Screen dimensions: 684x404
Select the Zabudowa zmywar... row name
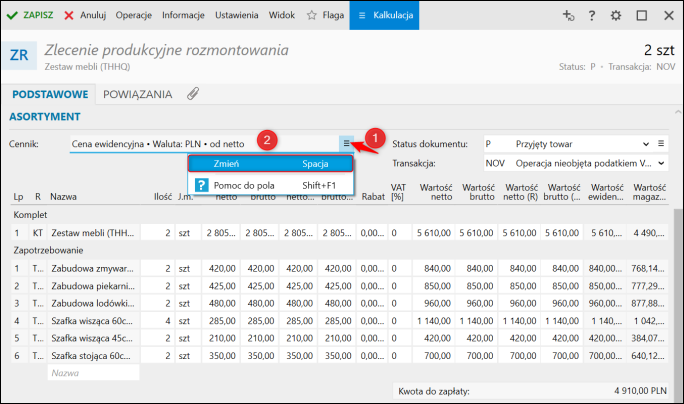(x=93, y=268)
